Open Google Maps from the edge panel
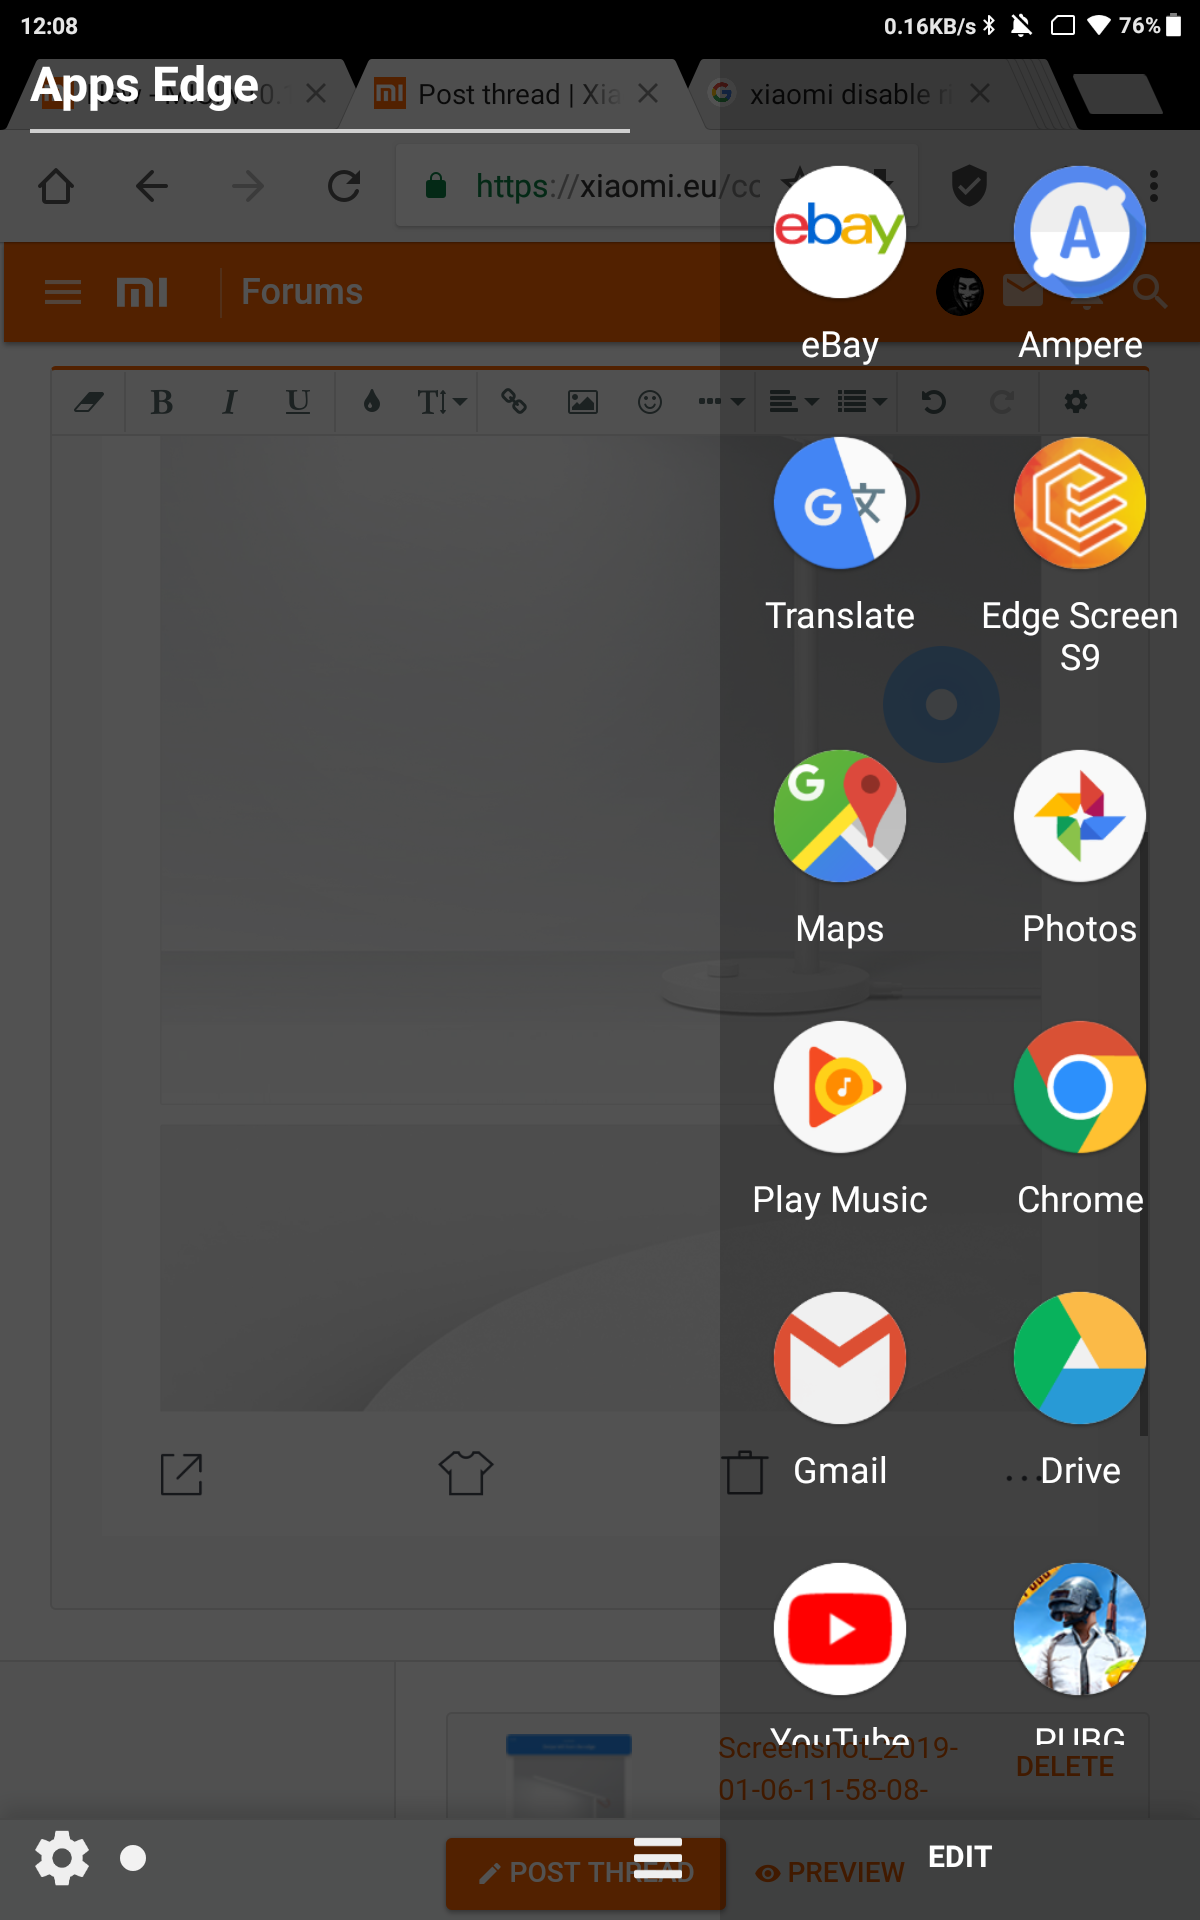The width and height of the screenshot is (1200, 1920). click(x=840, y=816)
